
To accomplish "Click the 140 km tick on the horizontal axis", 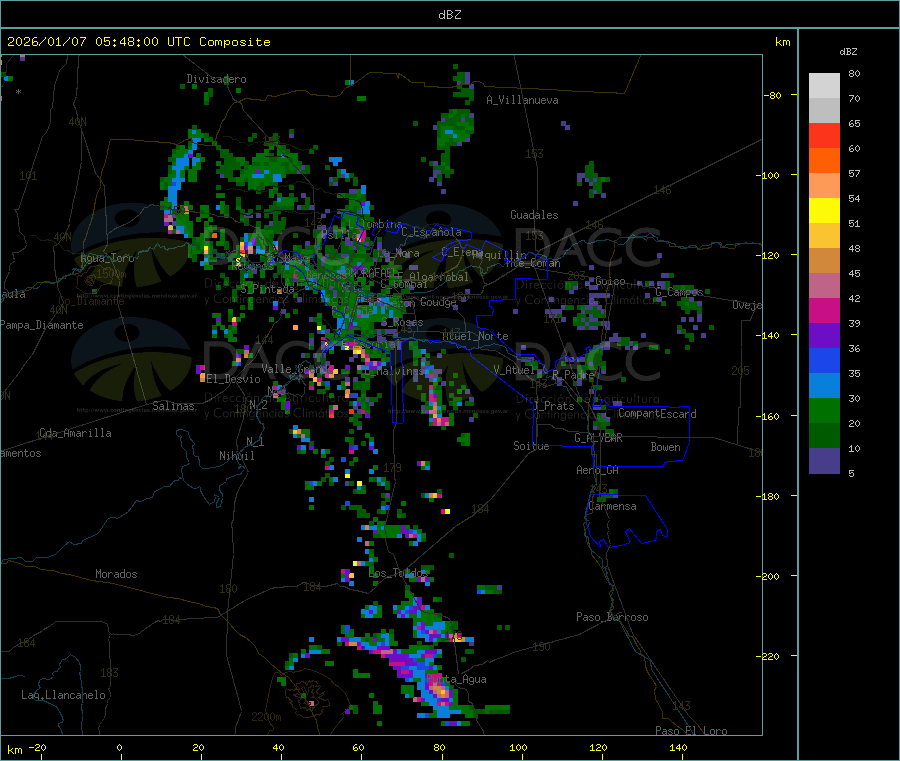I will point(678,747).
